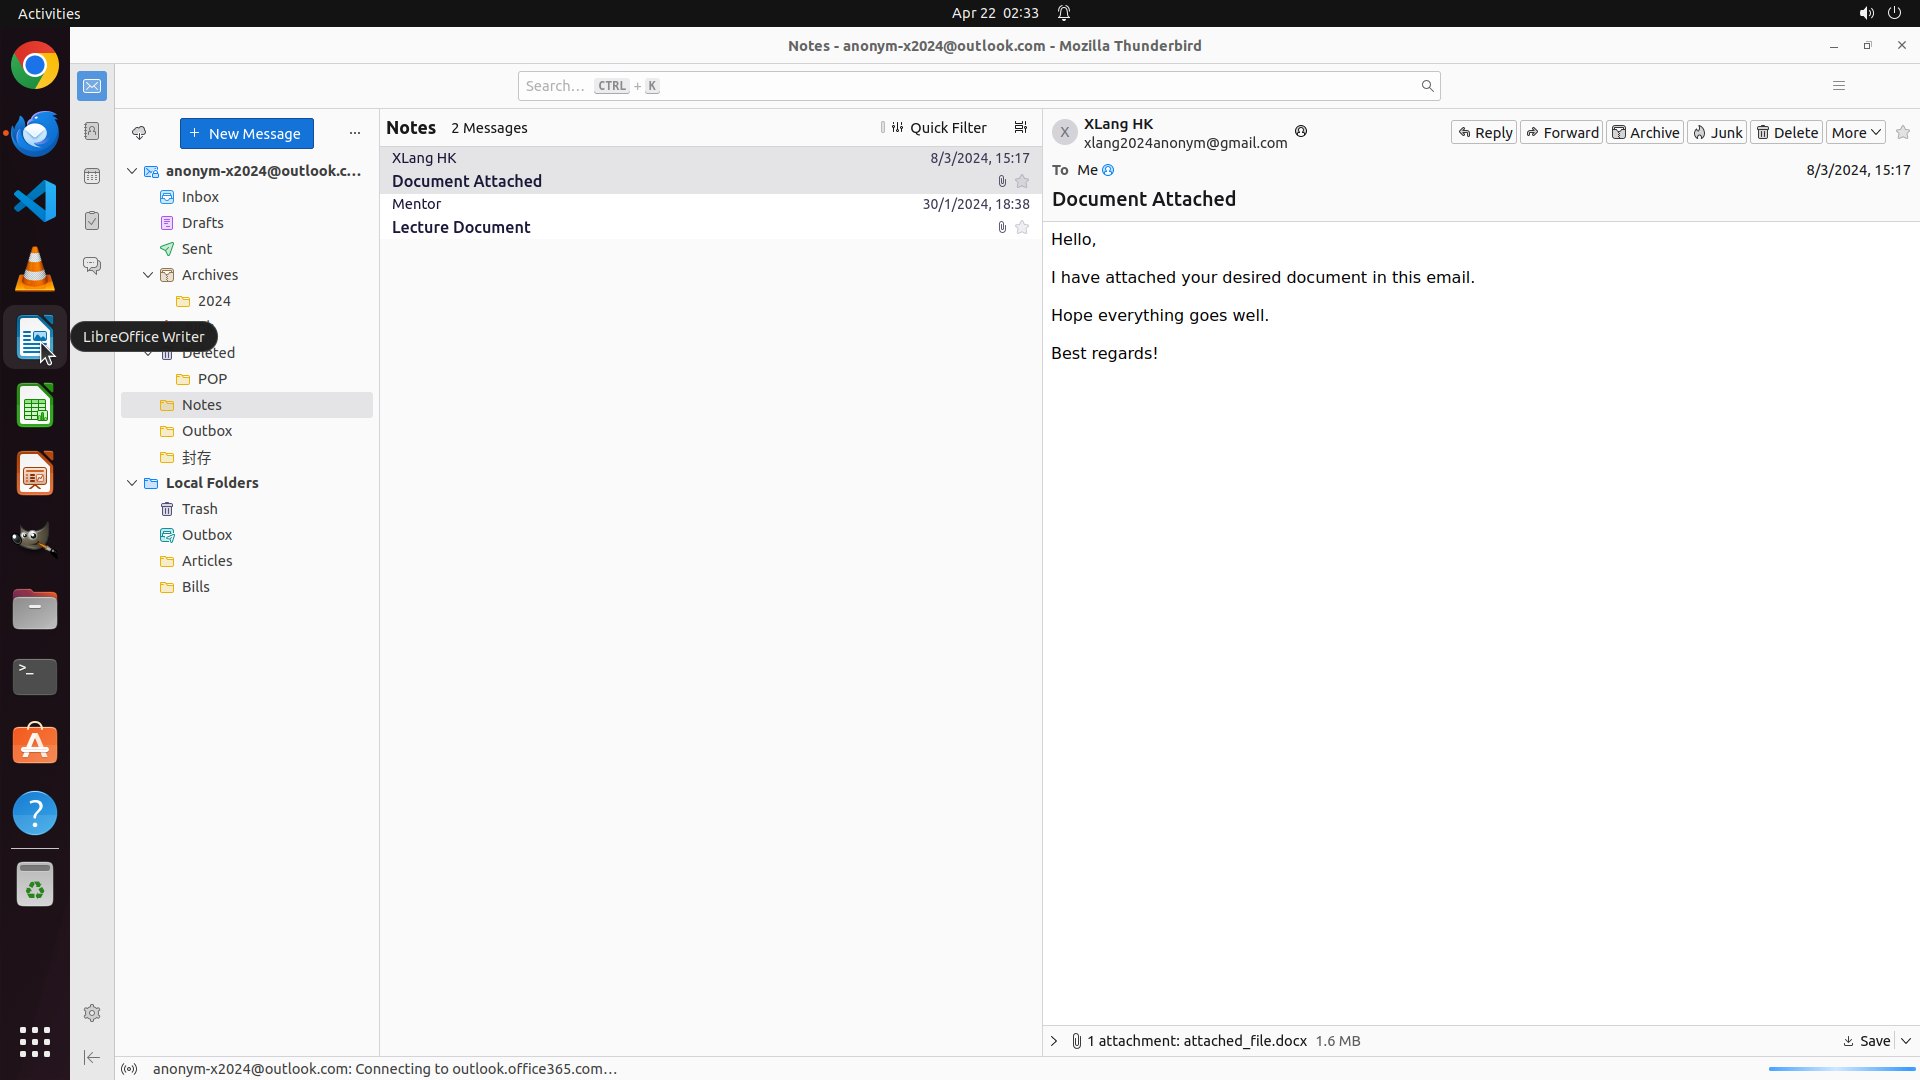Collapse the Local Folders tree

(x=132, y=483)
